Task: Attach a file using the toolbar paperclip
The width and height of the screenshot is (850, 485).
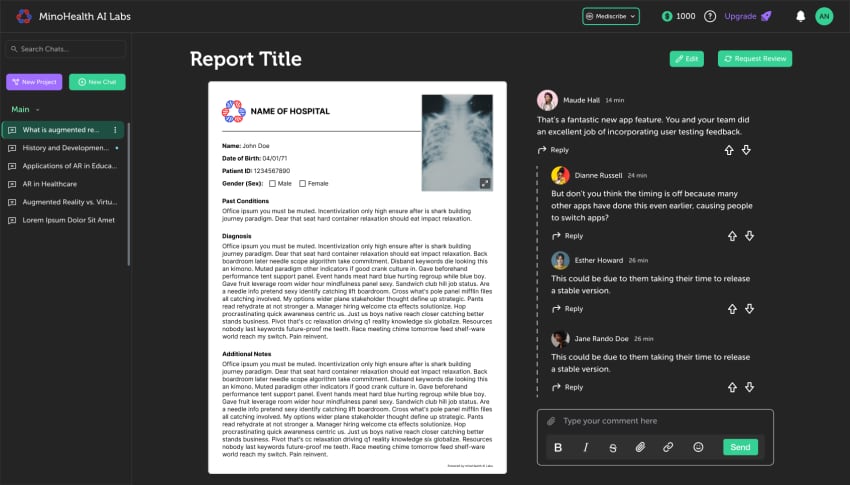Action: click(640, 447)
